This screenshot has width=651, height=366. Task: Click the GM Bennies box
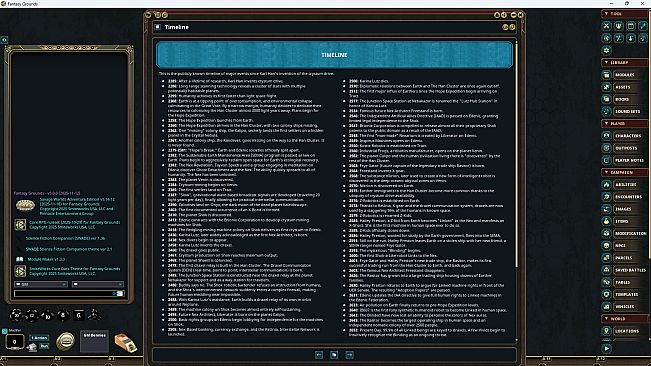(x=94, y=342)
